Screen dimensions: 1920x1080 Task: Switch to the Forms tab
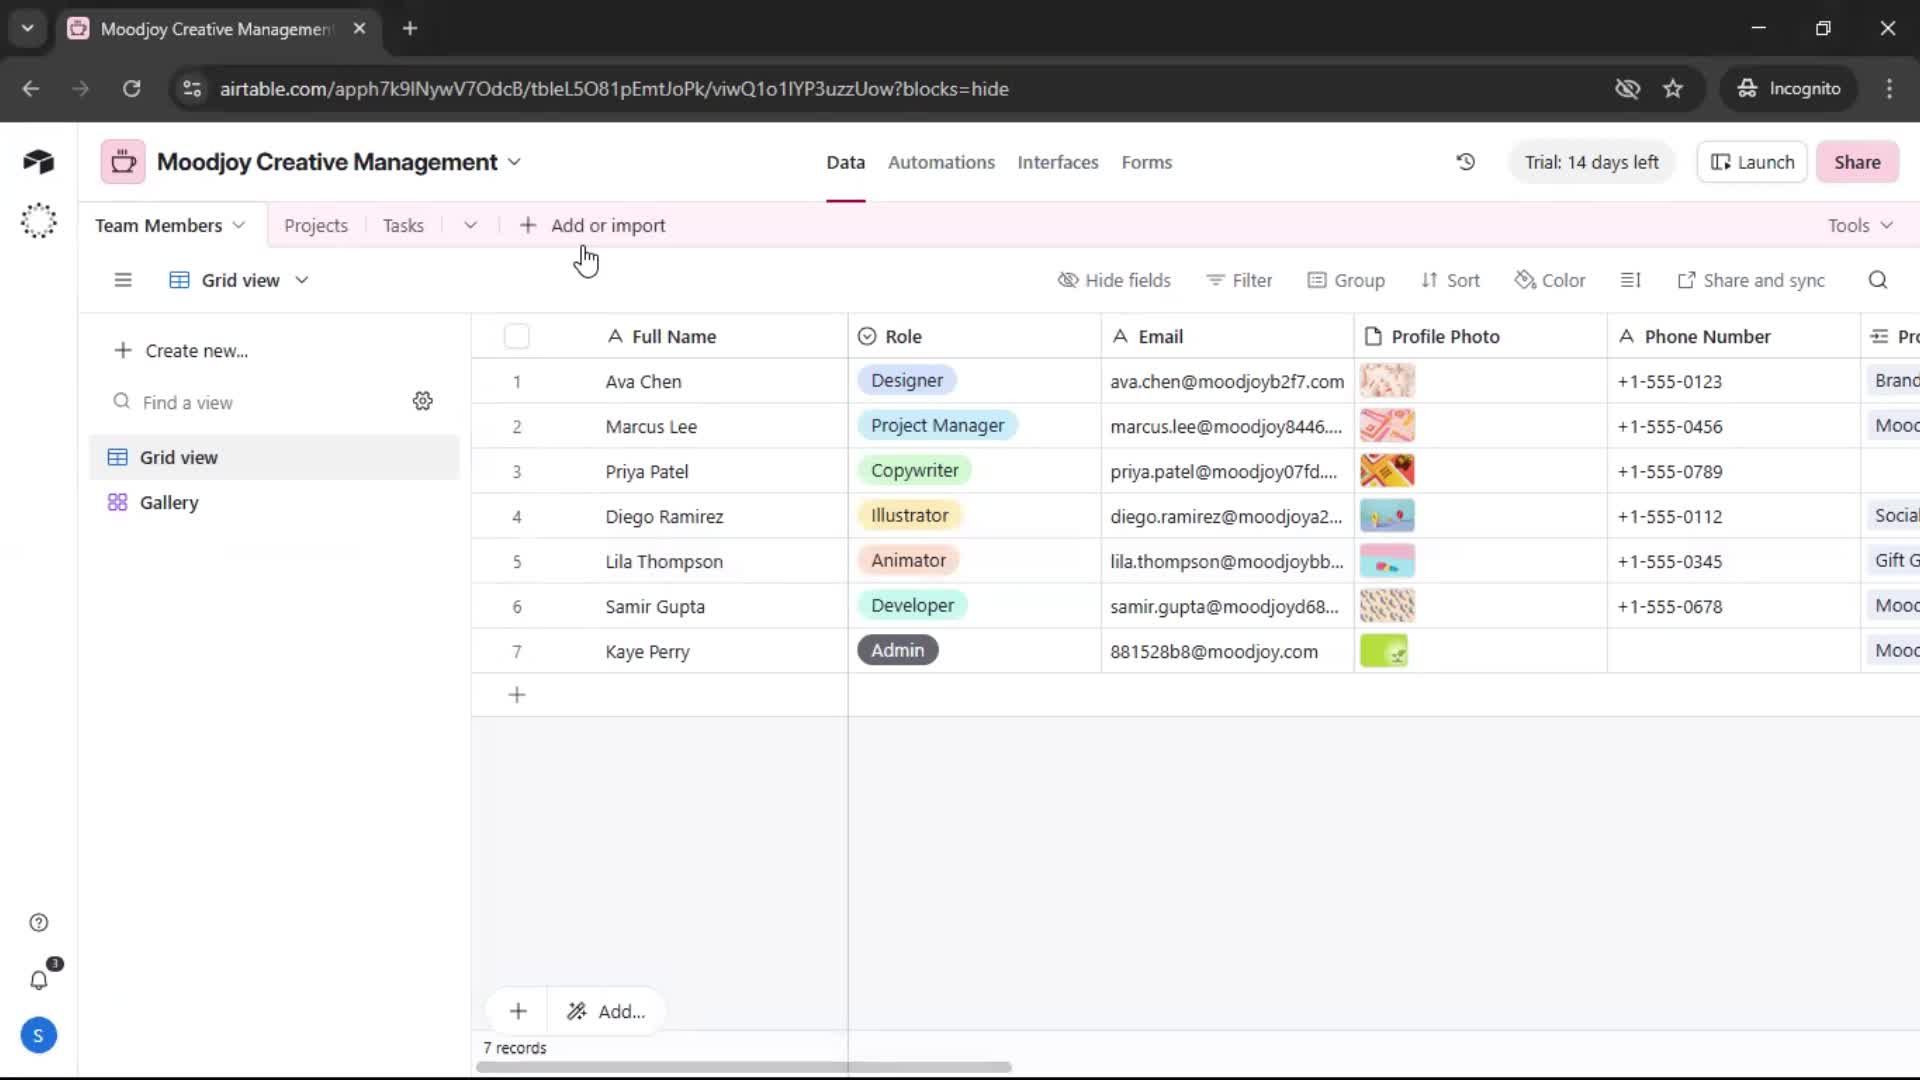tap(1147, 162)
